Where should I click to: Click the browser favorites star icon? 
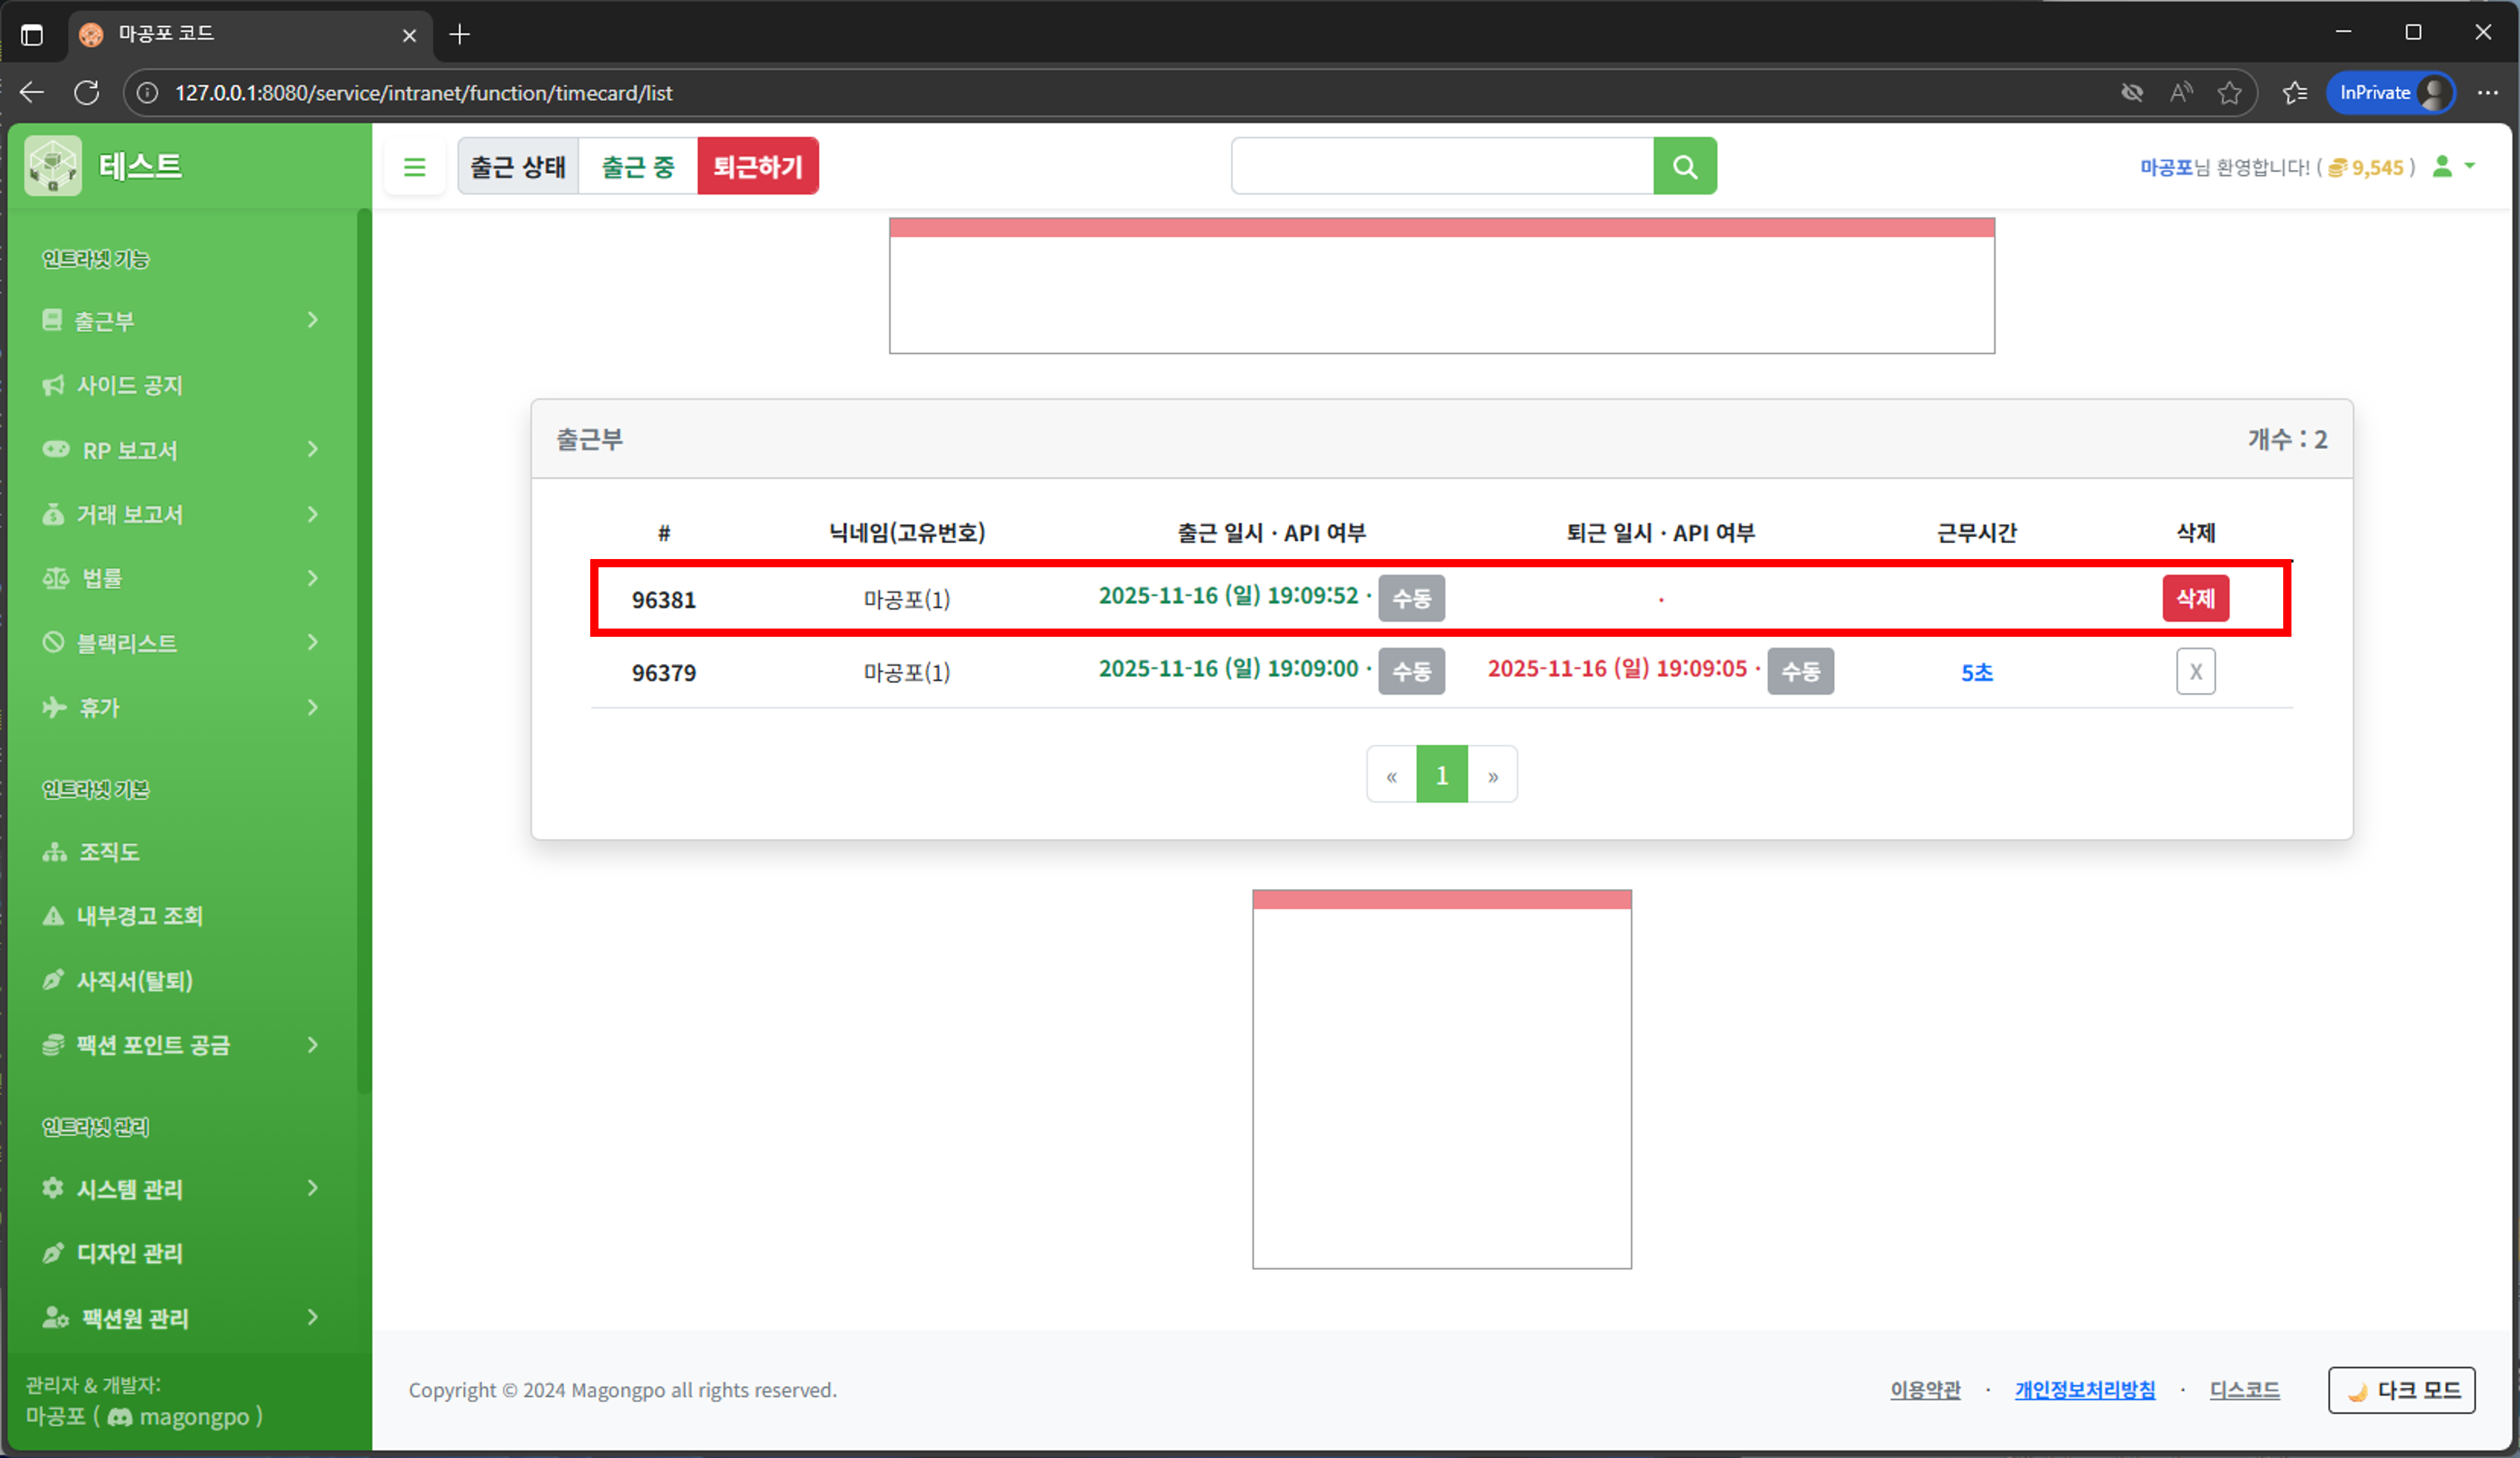2229,93
